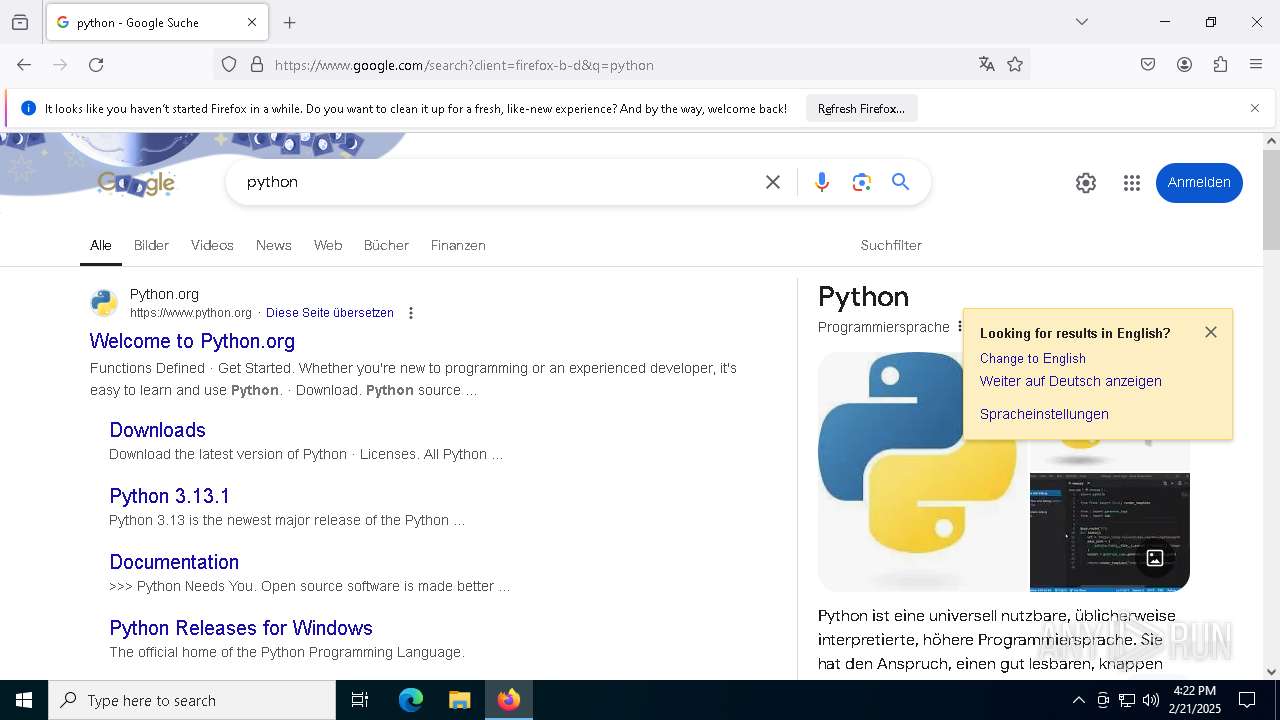
Task: Show hidden system tray icons
Action: 1078,700
